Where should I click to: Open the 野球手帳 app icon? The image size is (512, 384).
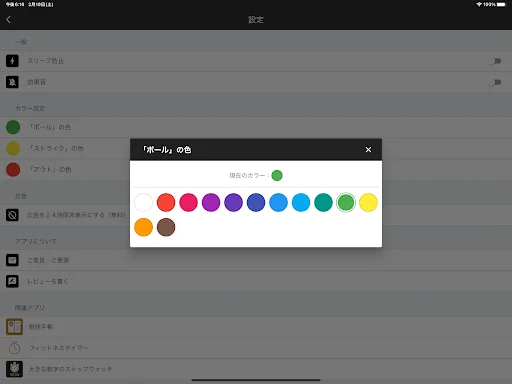[x=14, y=327]
